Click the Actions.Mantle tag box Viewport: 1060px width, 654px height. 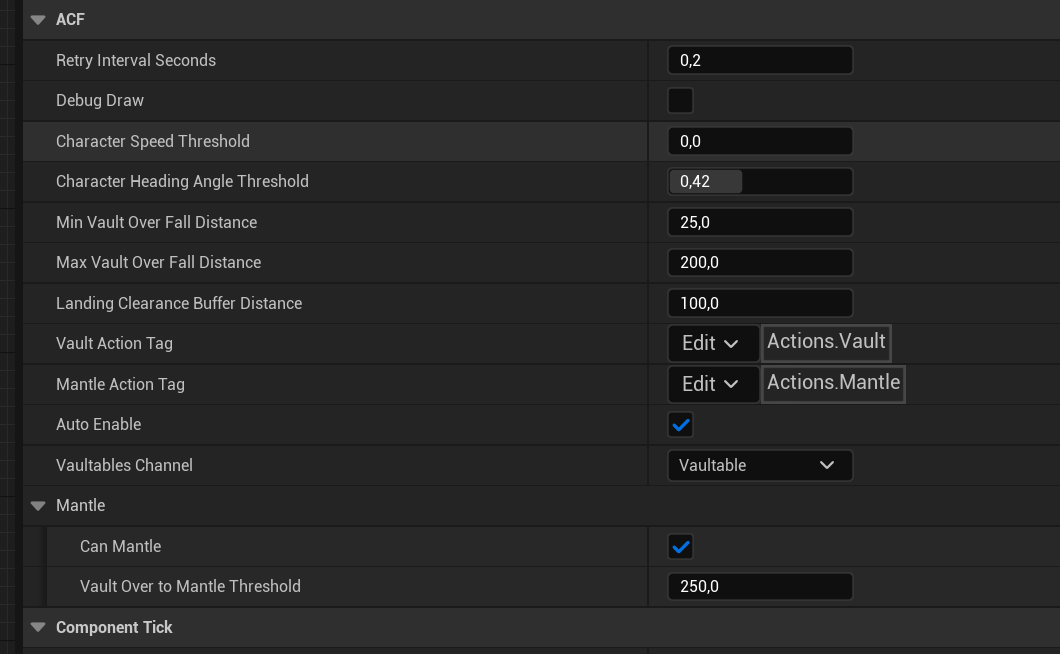coord(833,383)
